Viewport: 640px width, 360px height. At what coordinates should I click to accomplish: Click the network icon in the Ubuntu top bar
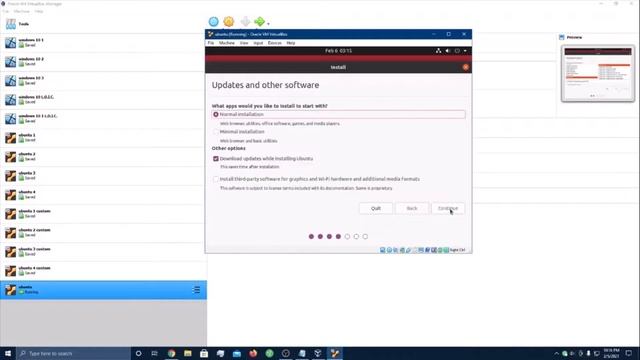[x=438, y=51]
